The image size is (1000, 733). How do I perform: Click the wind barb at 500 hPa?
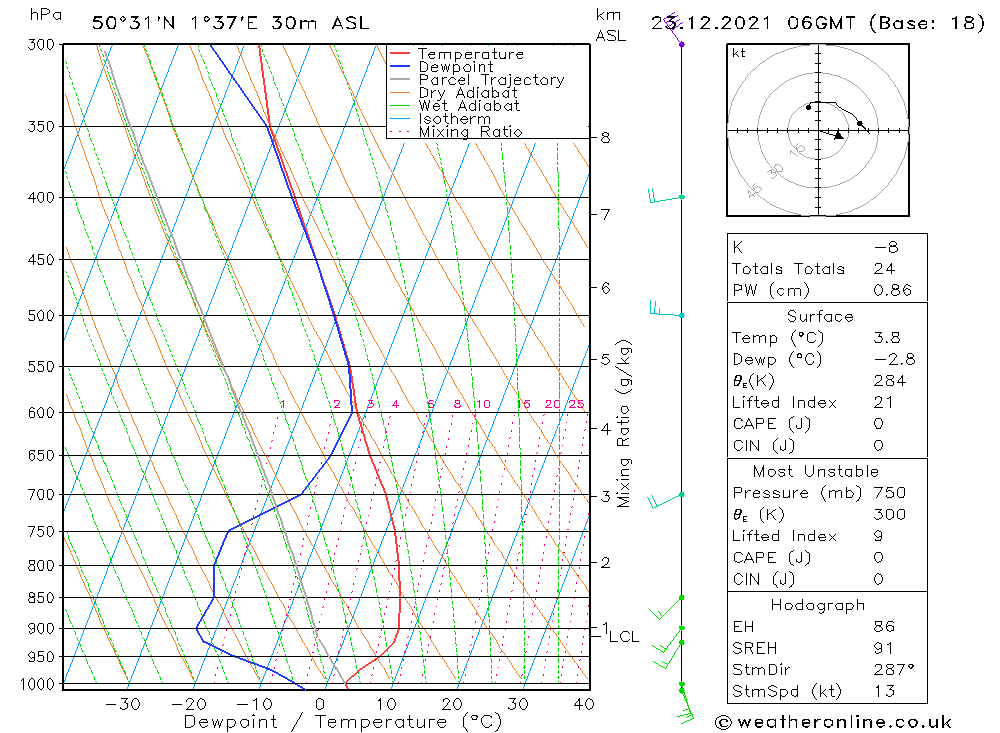(x=666, y=309)
